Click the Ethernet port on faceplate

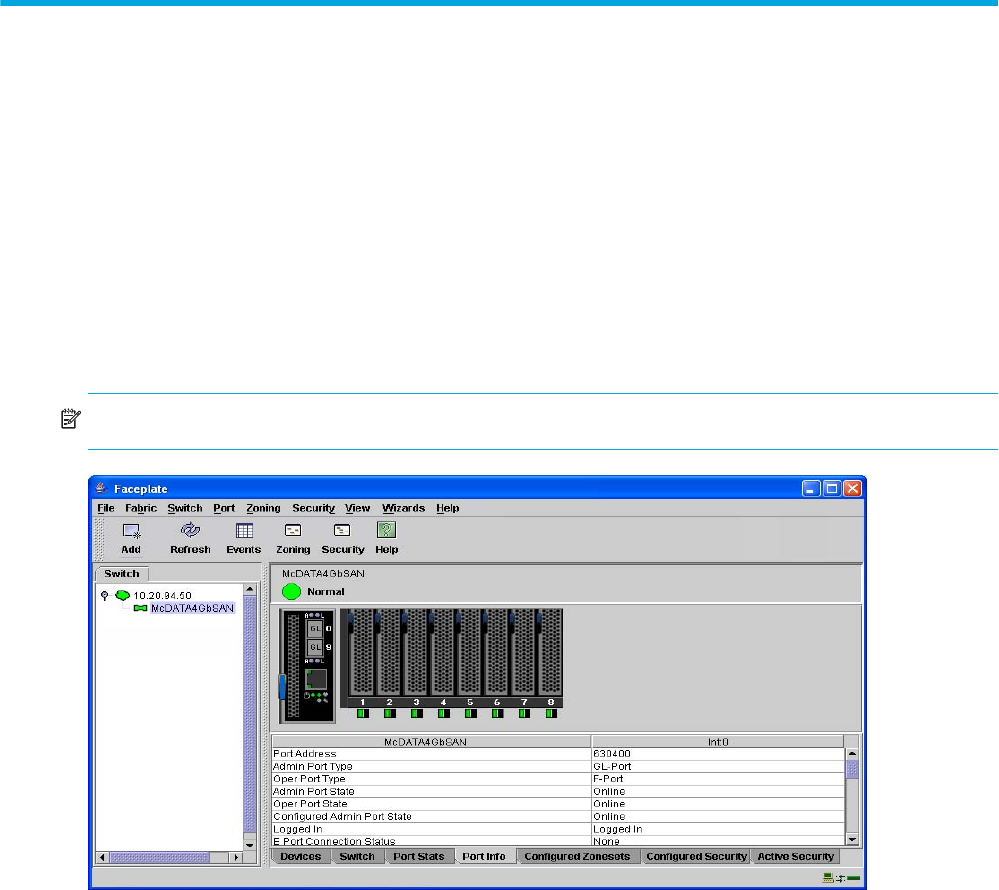(x=316, y=679)
